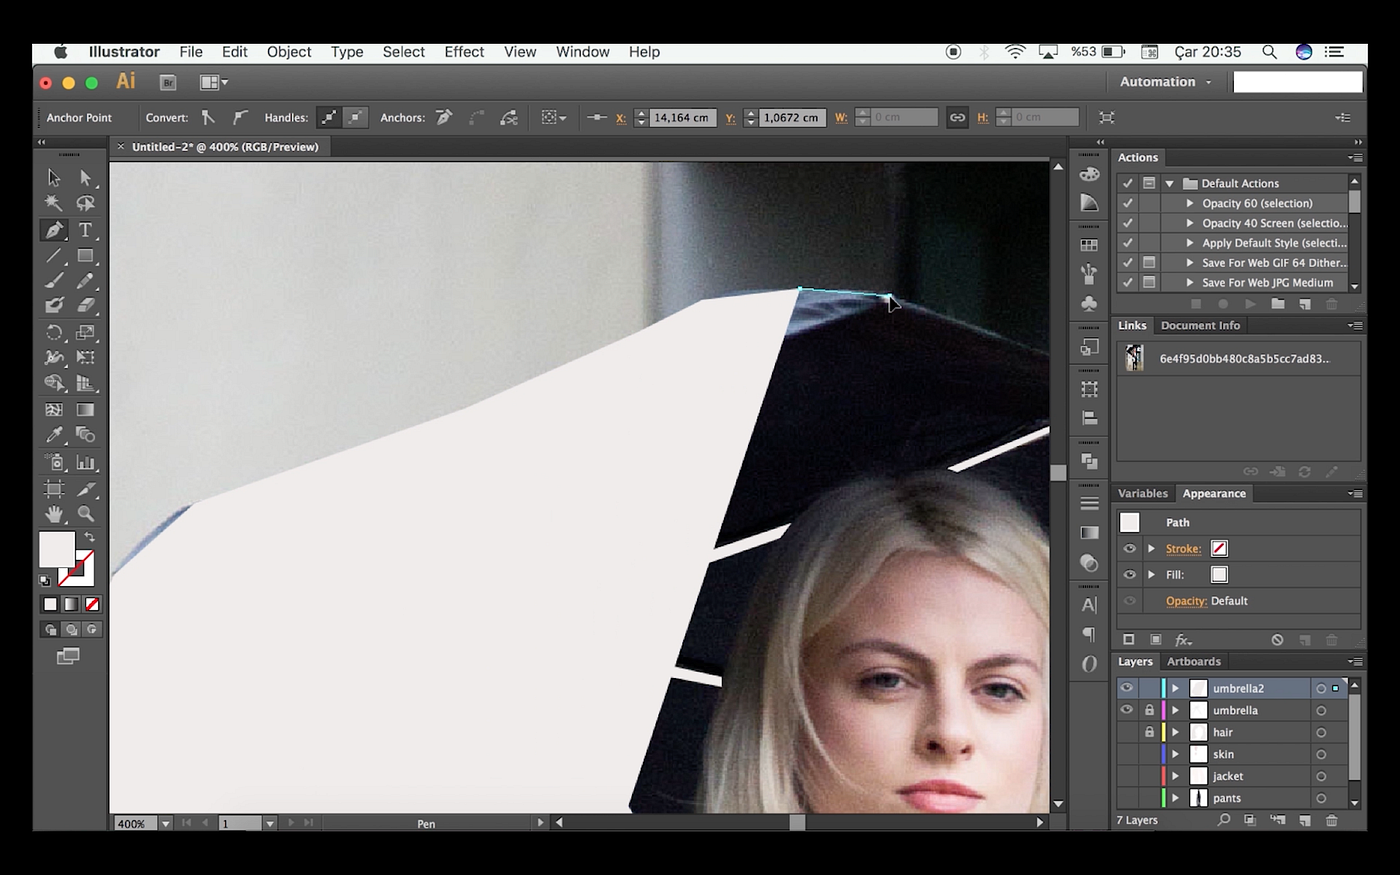
Task: Hide the umbrella2 layer
Action: pyautogui.click(x=1127, y=688)
